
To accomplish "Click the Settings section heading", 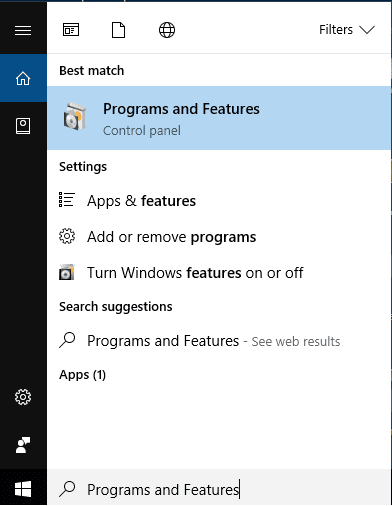I will [x=83, y=166].
